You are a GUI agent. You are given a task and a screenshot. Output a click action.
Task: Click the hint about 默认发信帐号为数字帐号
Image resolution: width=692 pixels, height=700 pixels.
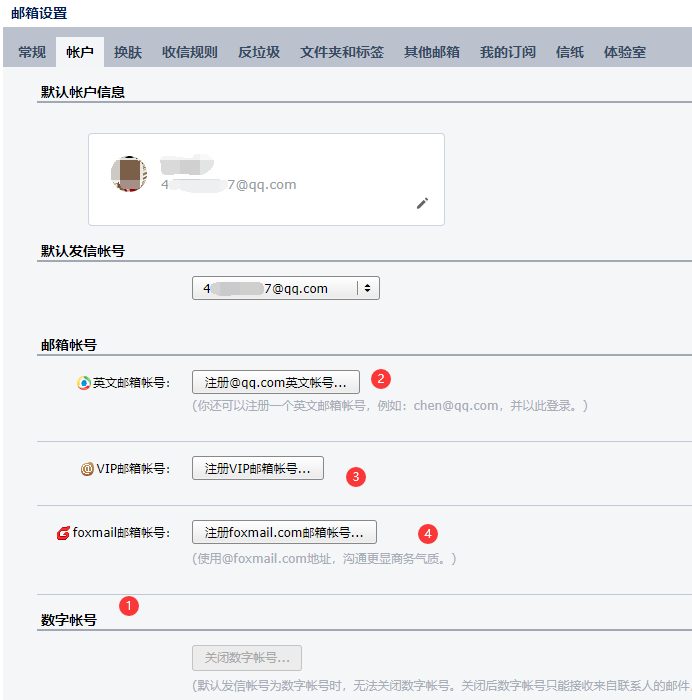click(442, 686)
